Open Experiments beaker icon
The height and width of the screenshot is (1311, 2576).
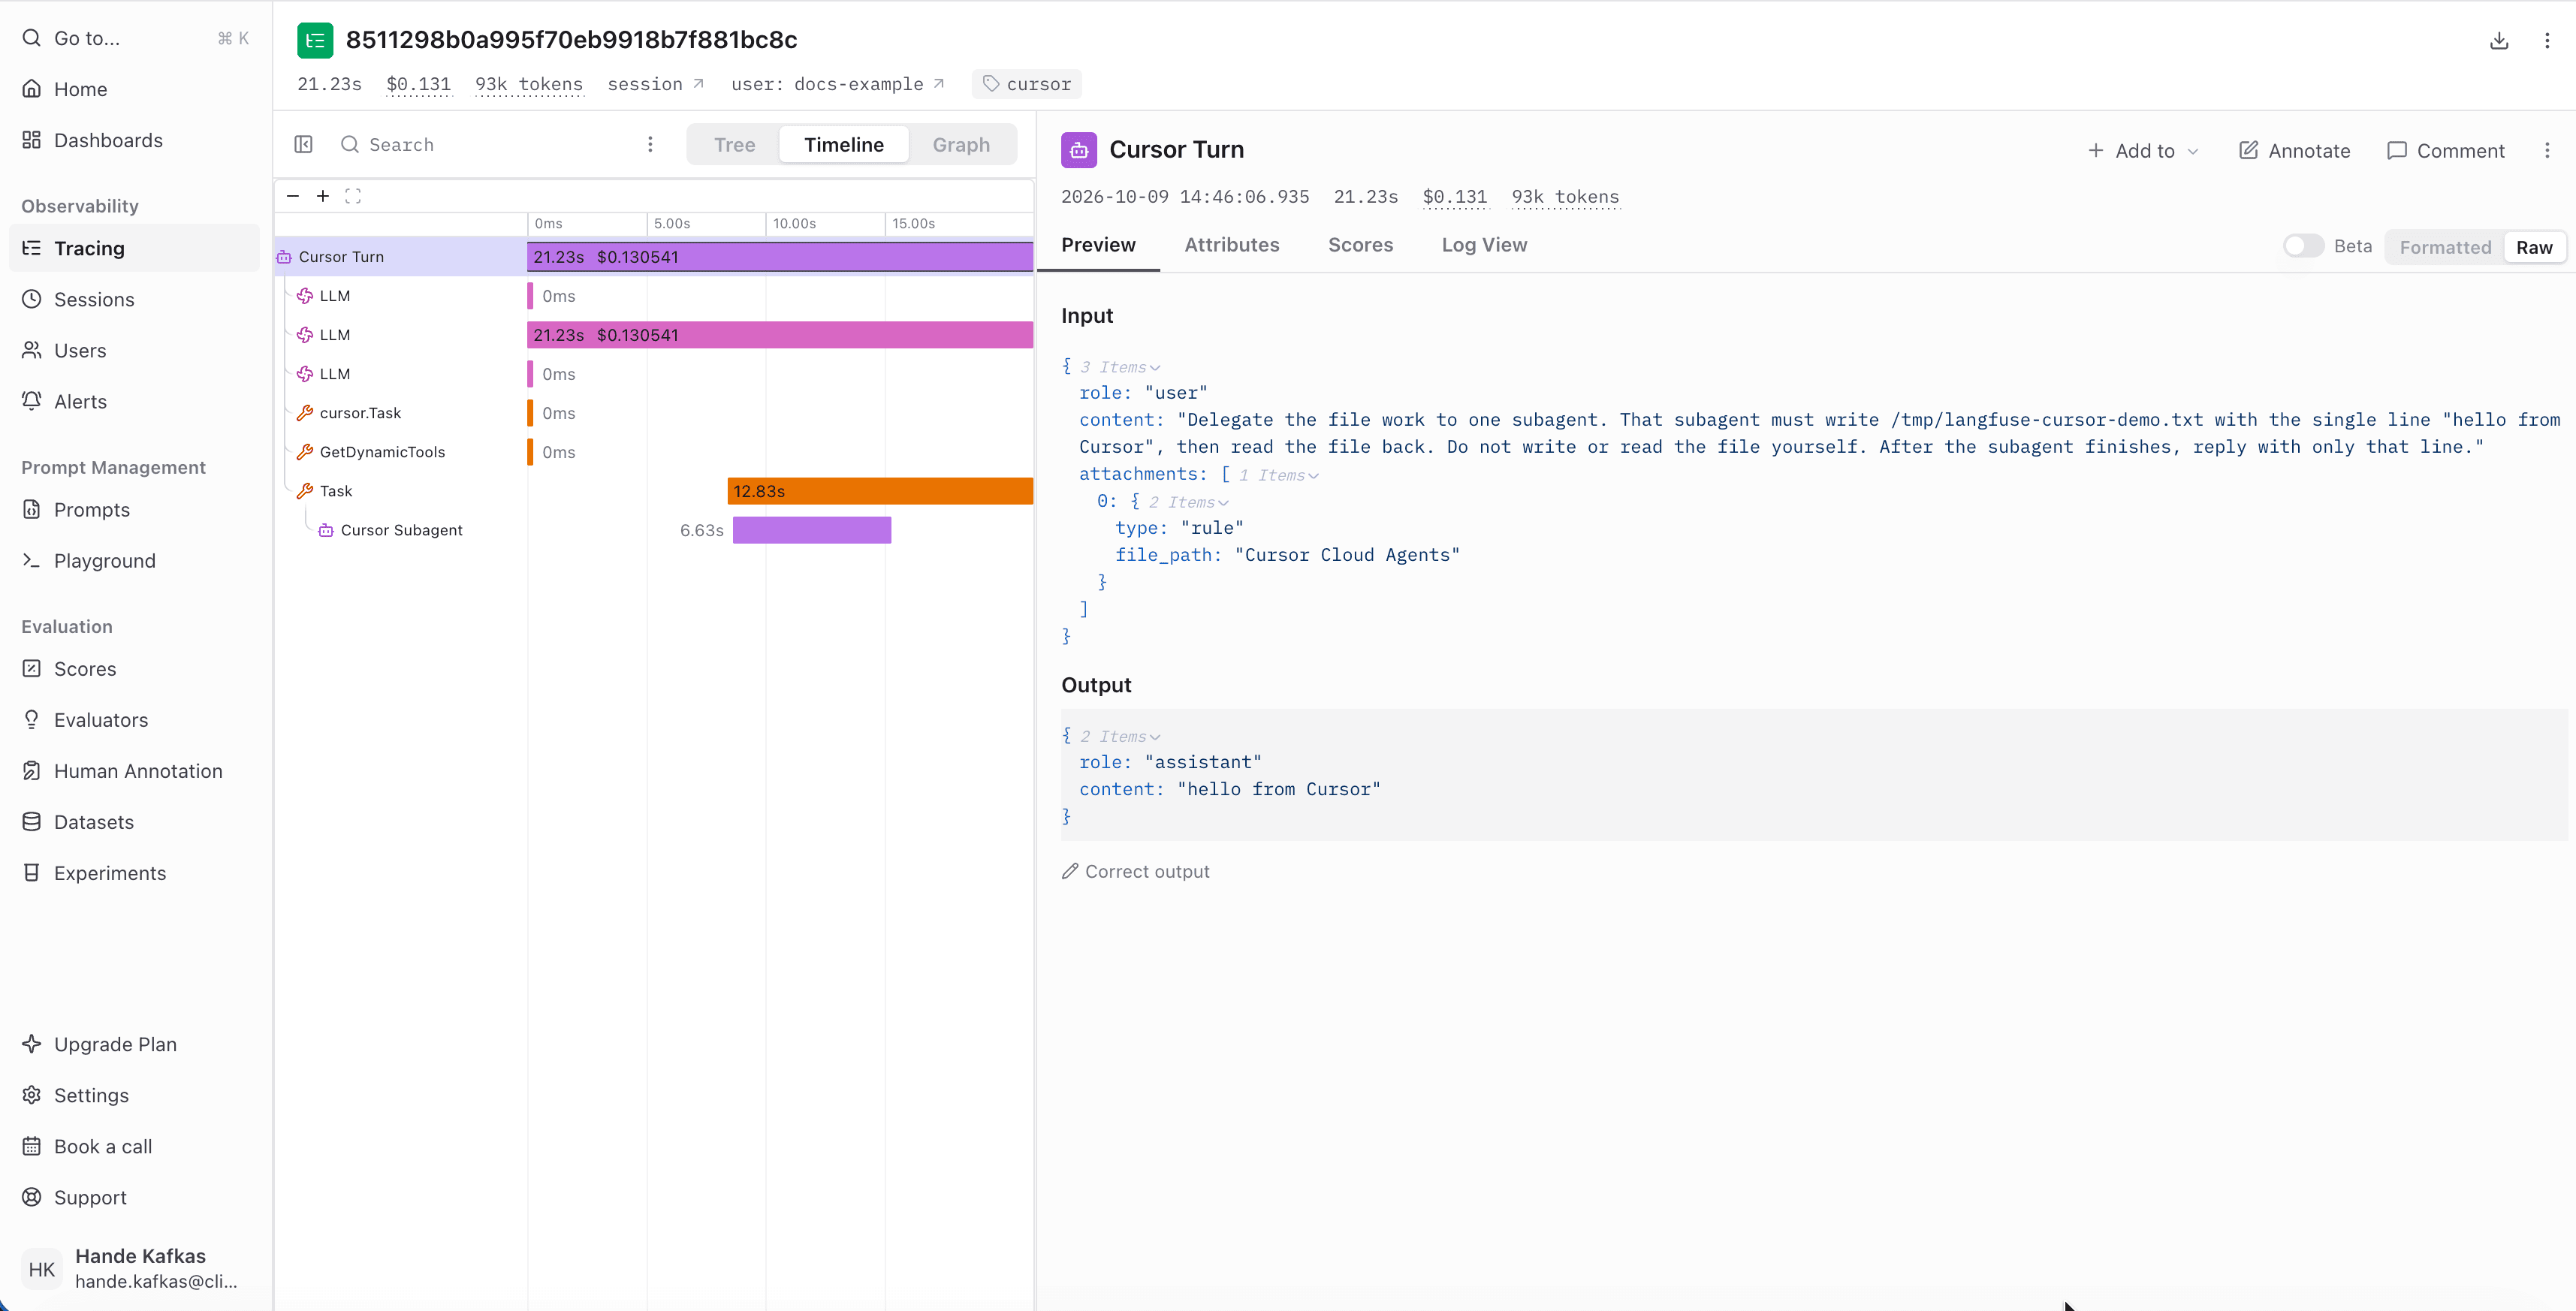coord(32,873)
